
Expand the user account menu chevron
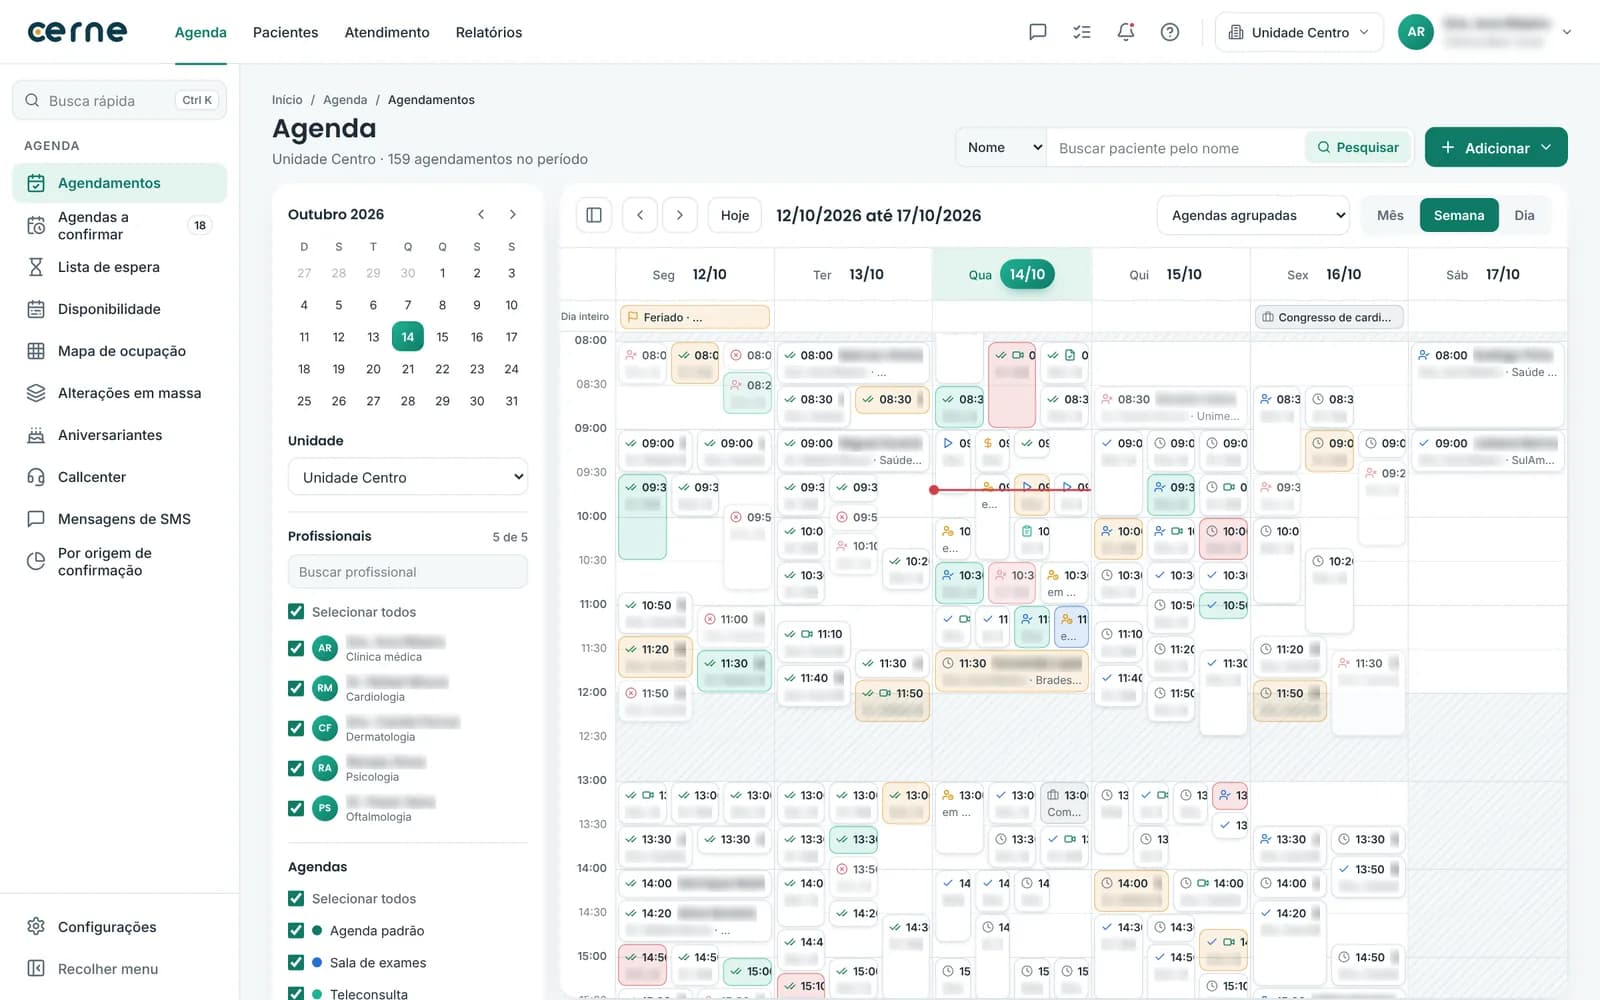pos(1567,32)
